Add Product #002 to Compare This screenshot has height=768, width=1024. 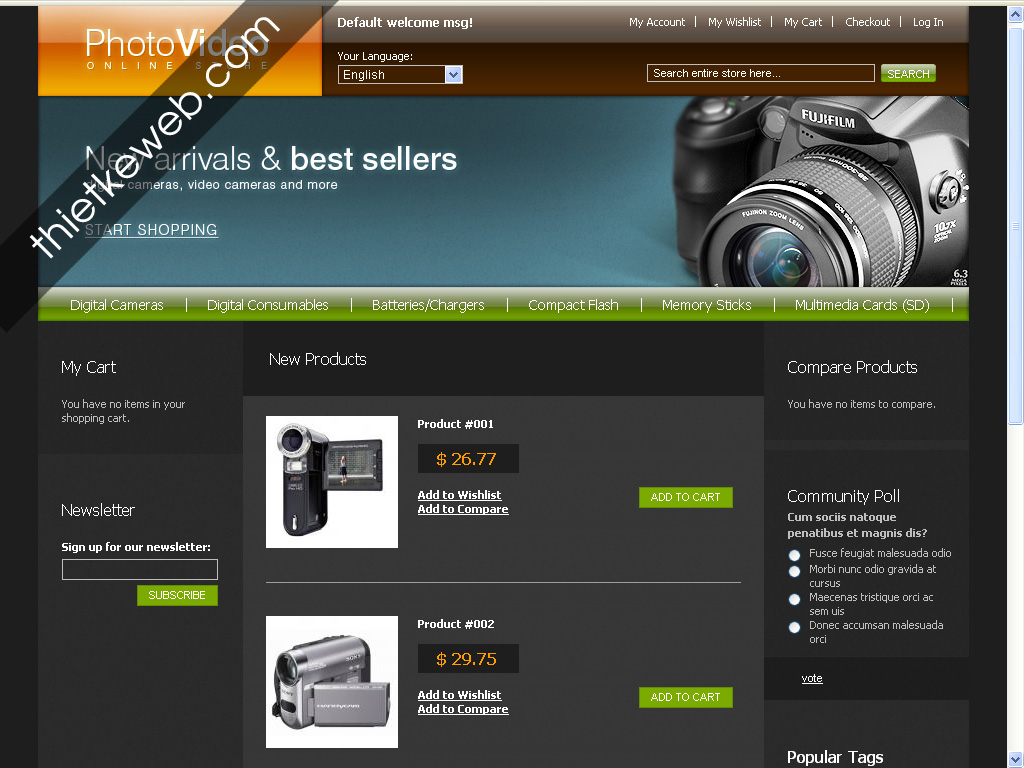click(x=463, y=709)
